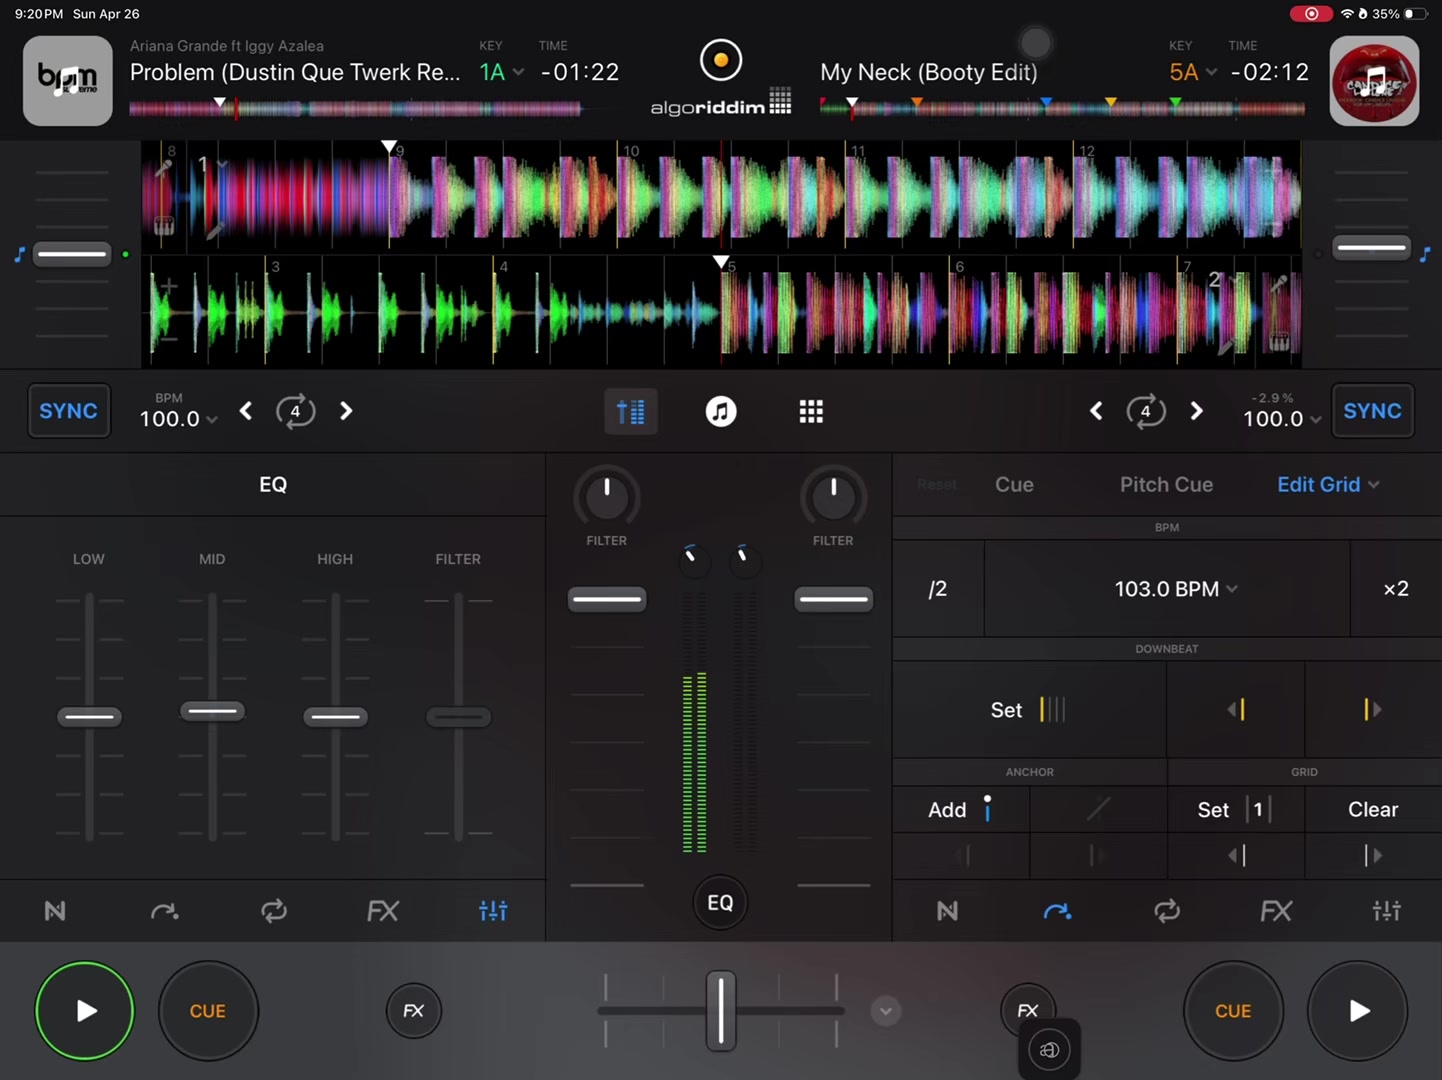
Task: Toggle SYNC on deck 2
Action: 1372,411
